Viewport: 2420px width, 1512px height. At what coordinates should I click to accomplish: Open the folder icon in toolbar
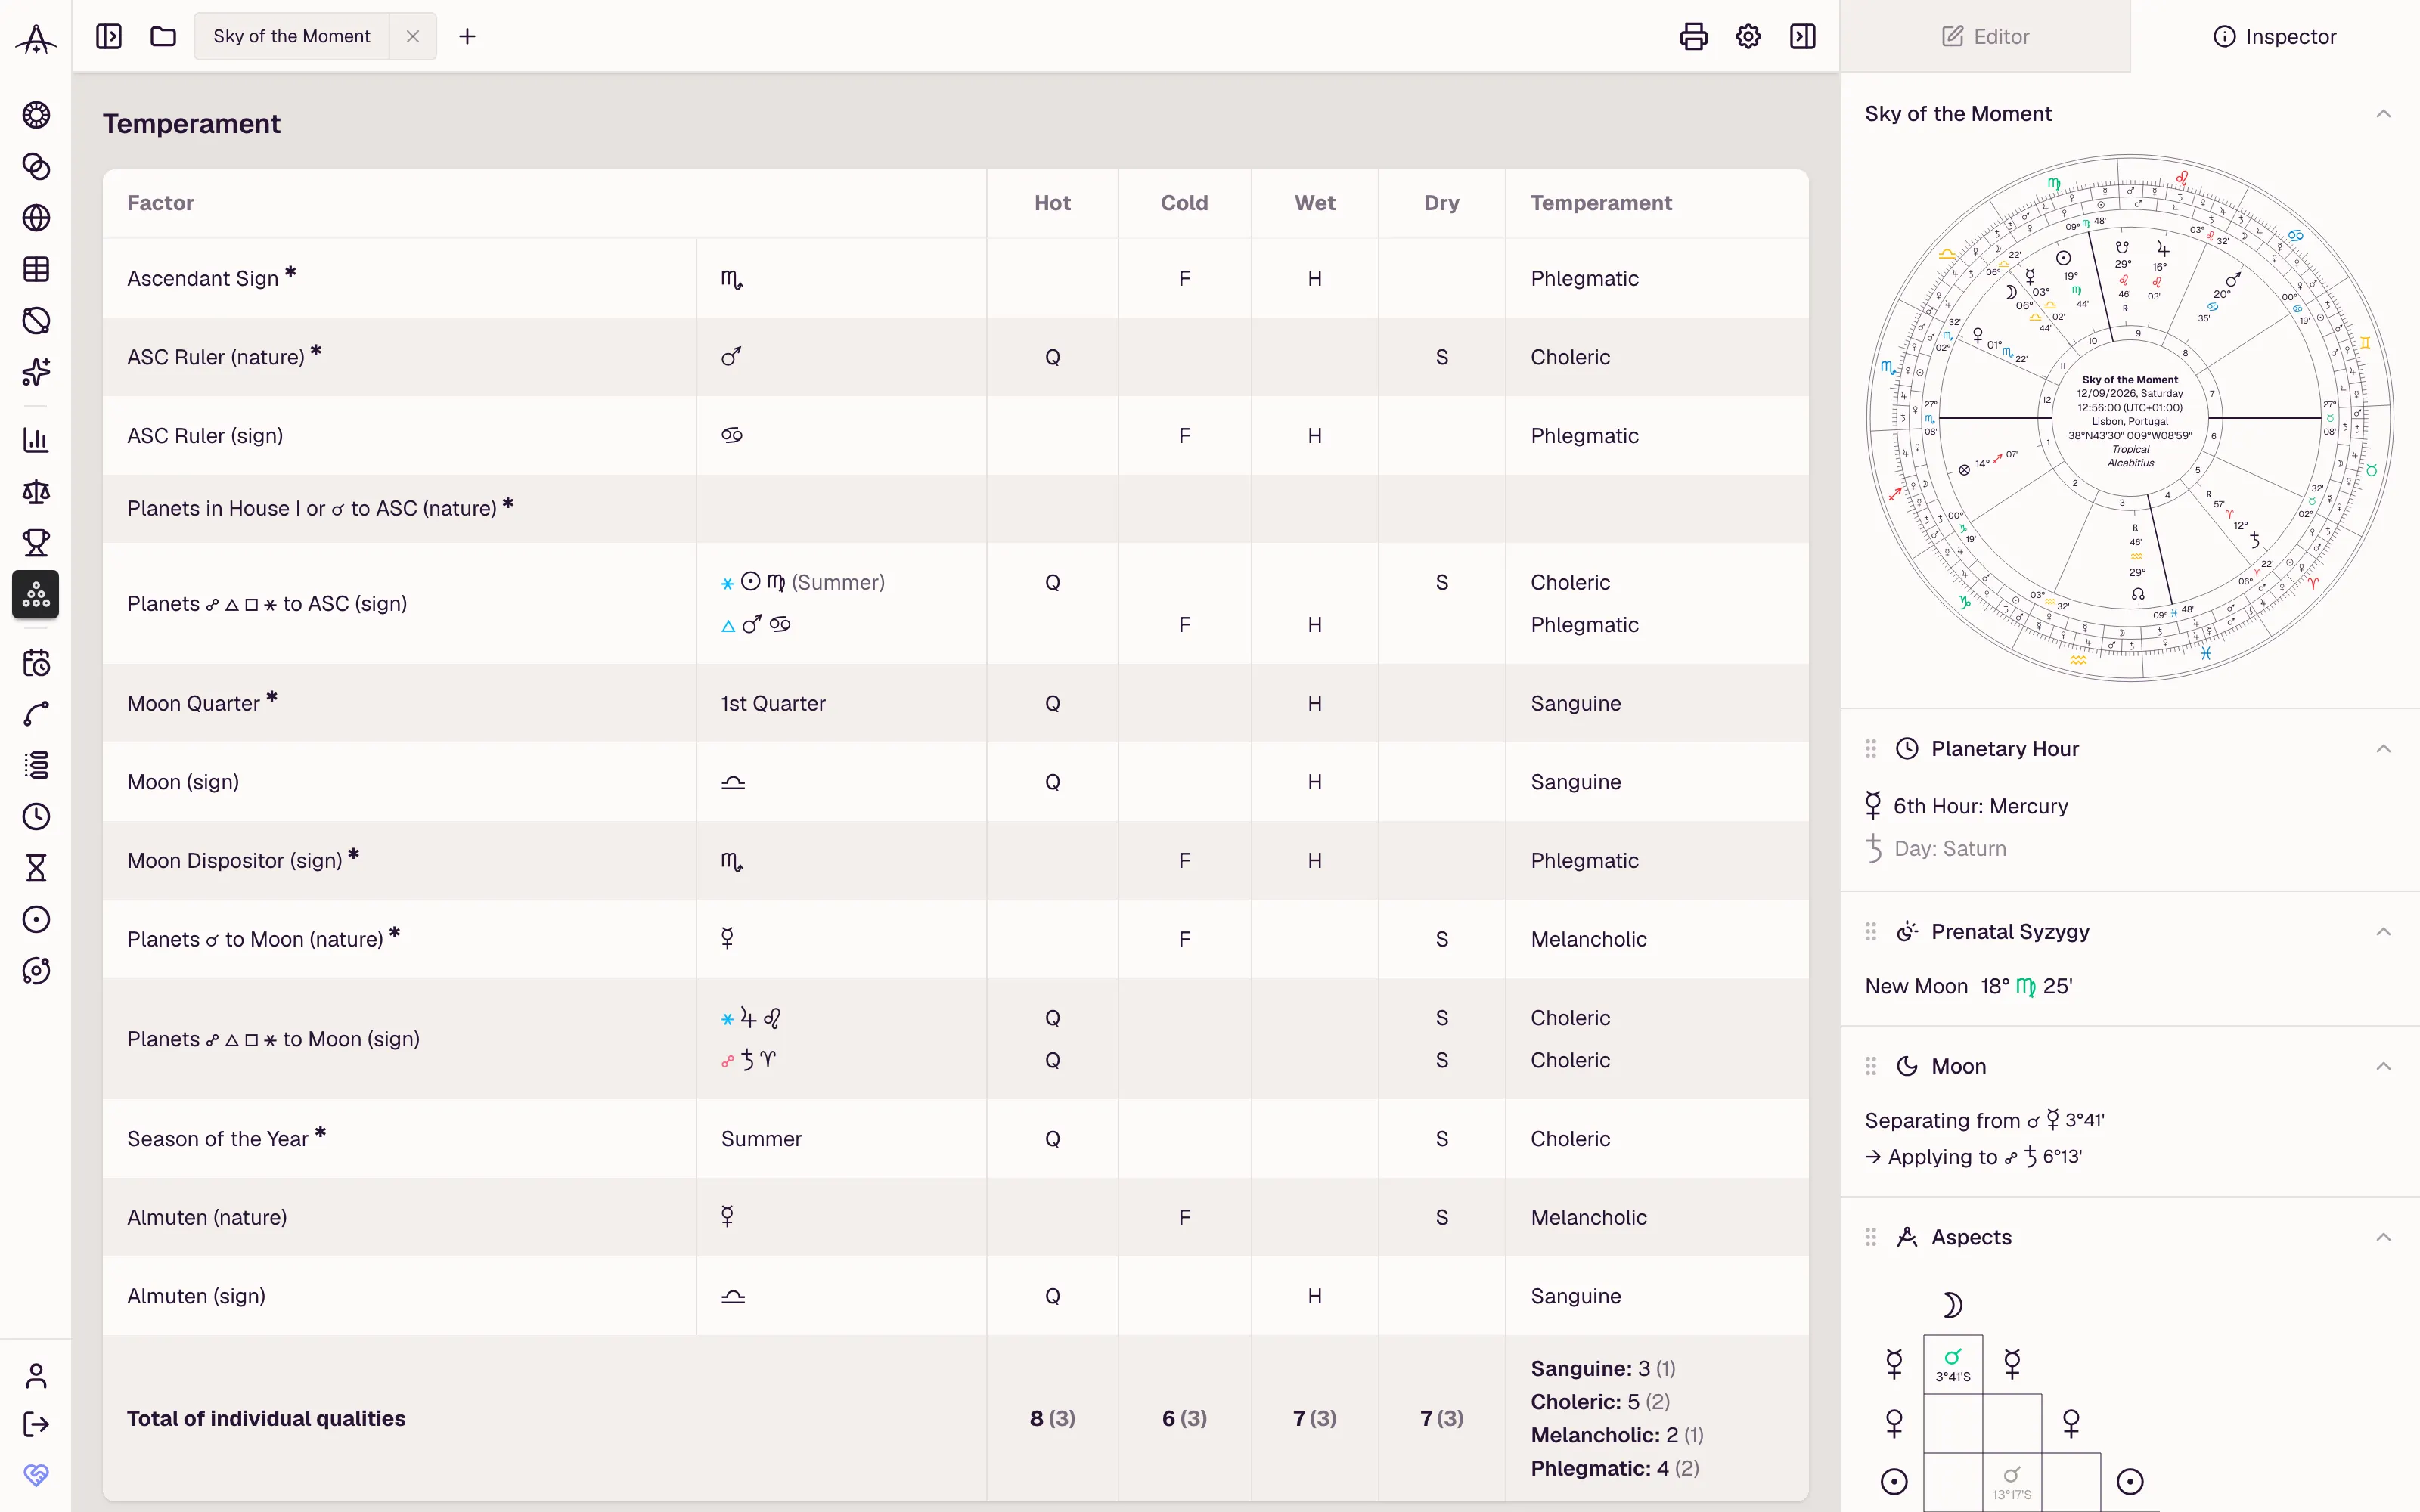(x=163, y=37)
